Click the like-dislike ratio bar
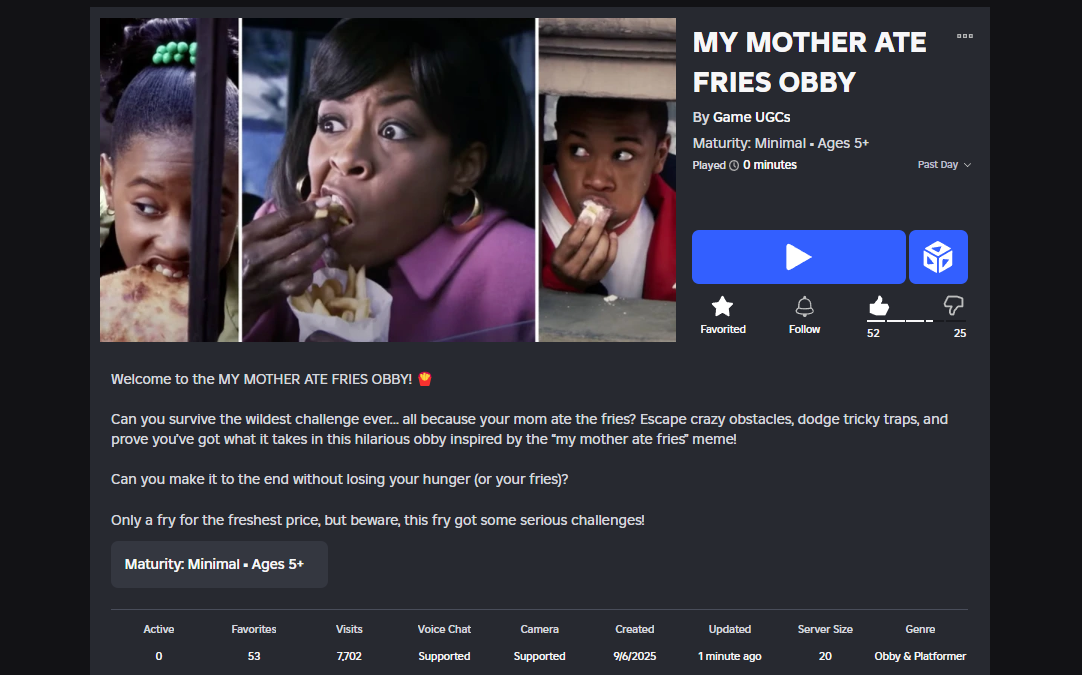1082x675 pixels. 916,321
